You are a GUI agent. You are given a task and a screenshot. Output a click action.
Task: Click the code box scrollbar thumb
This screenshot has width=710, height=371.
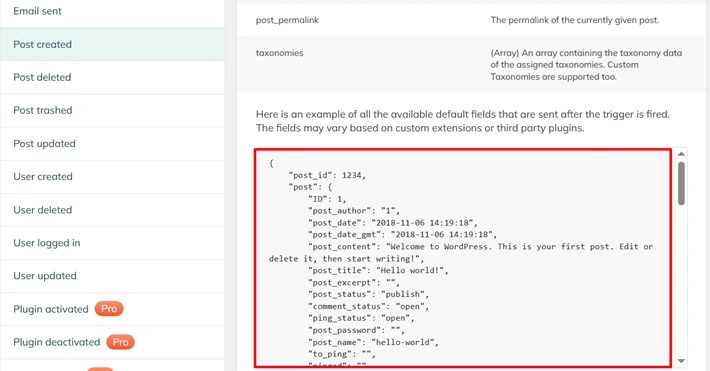(x=681, y=183)
